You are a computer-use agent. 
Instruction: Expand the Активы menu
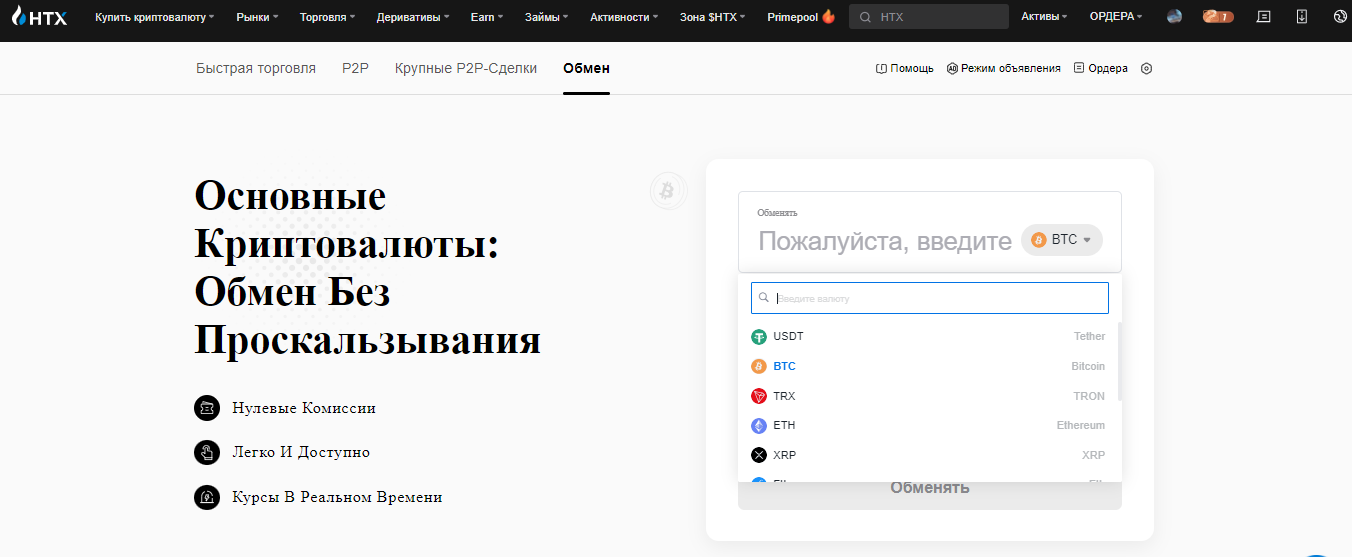1044,17
